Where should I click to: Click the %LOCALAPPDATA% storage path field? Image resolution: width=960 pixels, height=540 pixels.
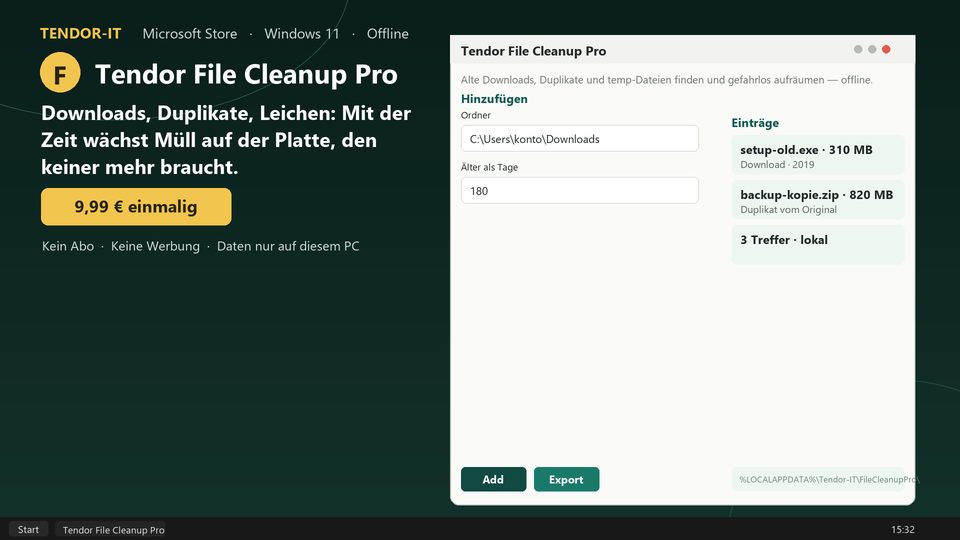click(817, 479)
